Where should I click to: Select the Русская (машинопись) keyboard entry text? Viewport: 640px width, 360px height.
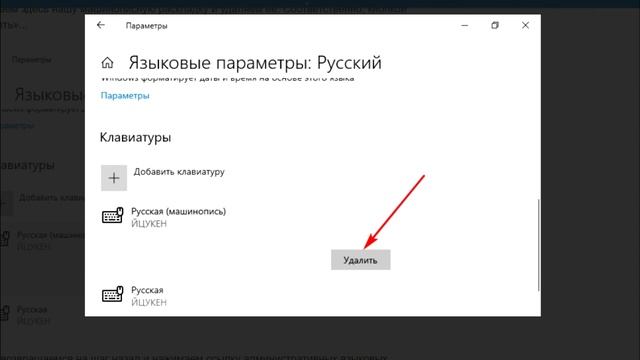click(x=178, y=211)
